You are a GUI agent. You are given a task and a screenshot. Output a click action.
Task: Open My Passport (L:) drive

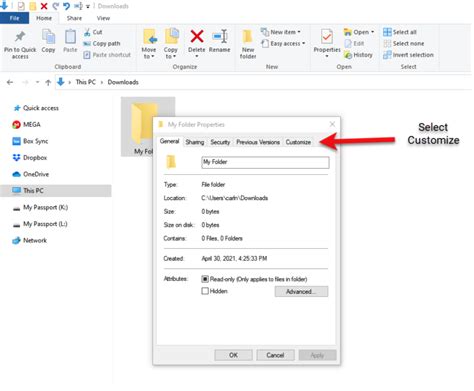coord(40,224)
